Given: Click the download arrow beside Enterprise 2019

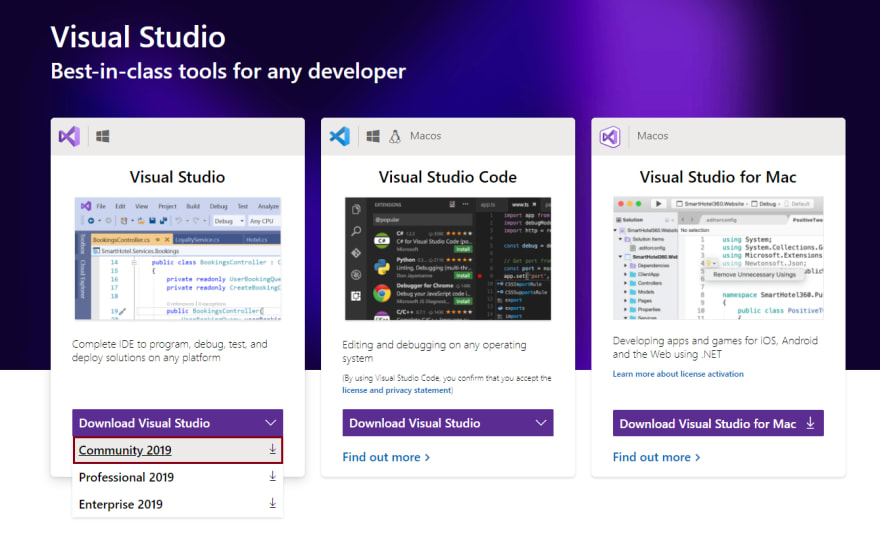Looking at the screenshot, I should pos(272,503).
